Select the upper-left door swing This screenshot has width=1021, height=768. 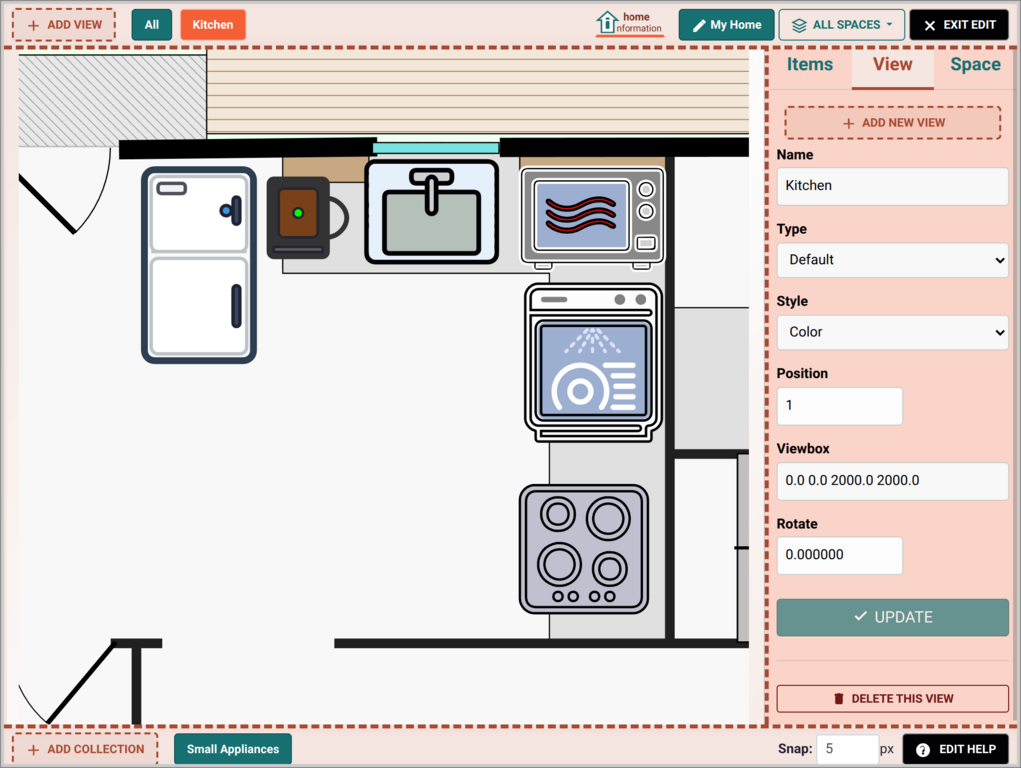64,191
